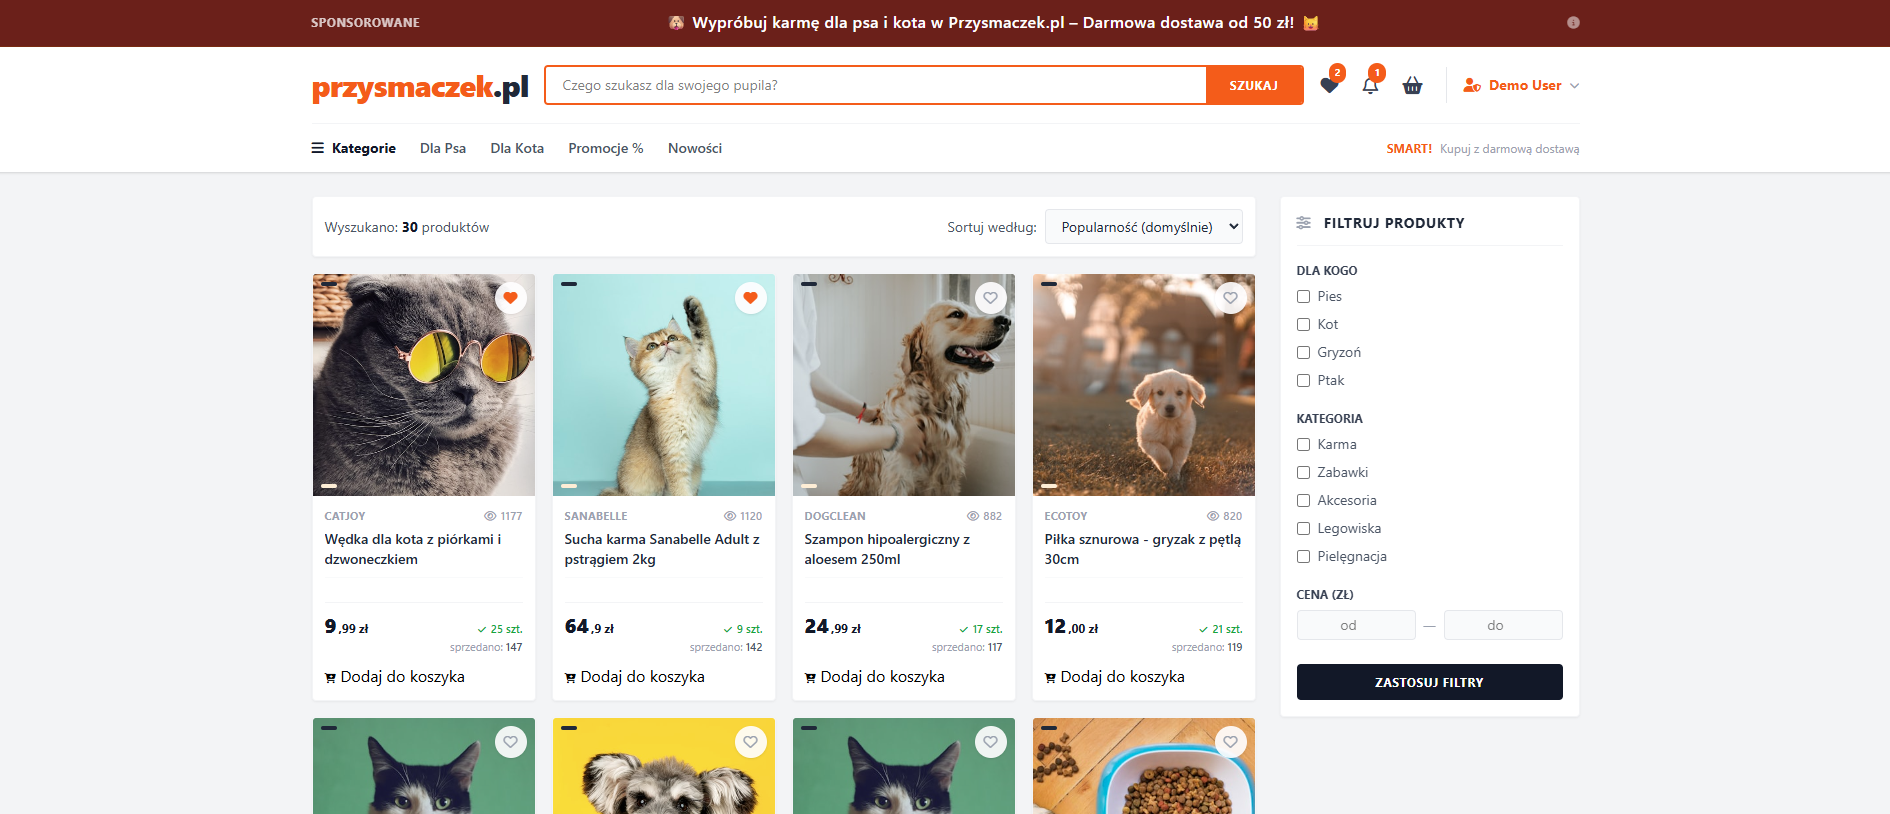Click the info icon on sponsored banner
Viewport: 1890px width, 814px height.
coord(1573,22)
